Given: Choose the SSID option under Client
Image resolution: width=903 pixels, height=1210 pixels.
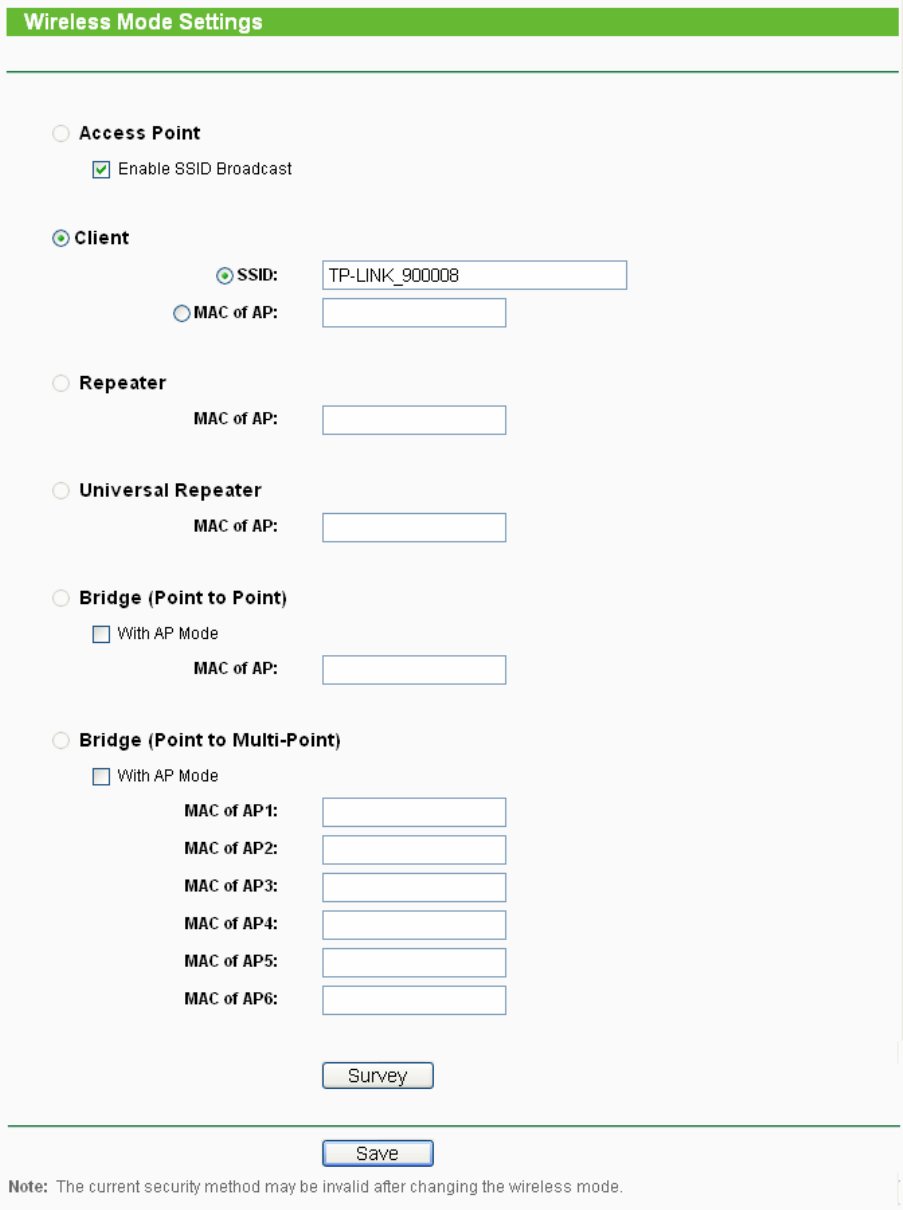Looking at the screenshot, I should 225,275.
